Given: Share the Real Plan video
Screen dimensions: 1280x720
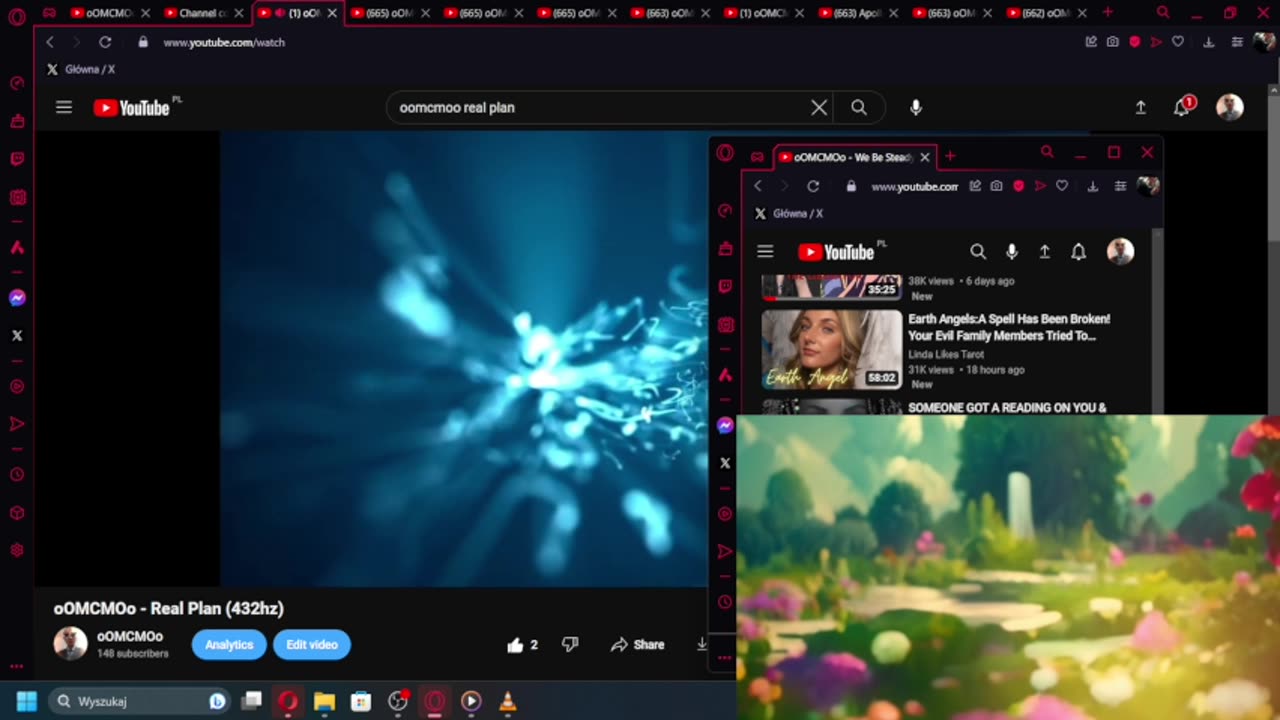Looking at the screenshot, I should [638, 645].
